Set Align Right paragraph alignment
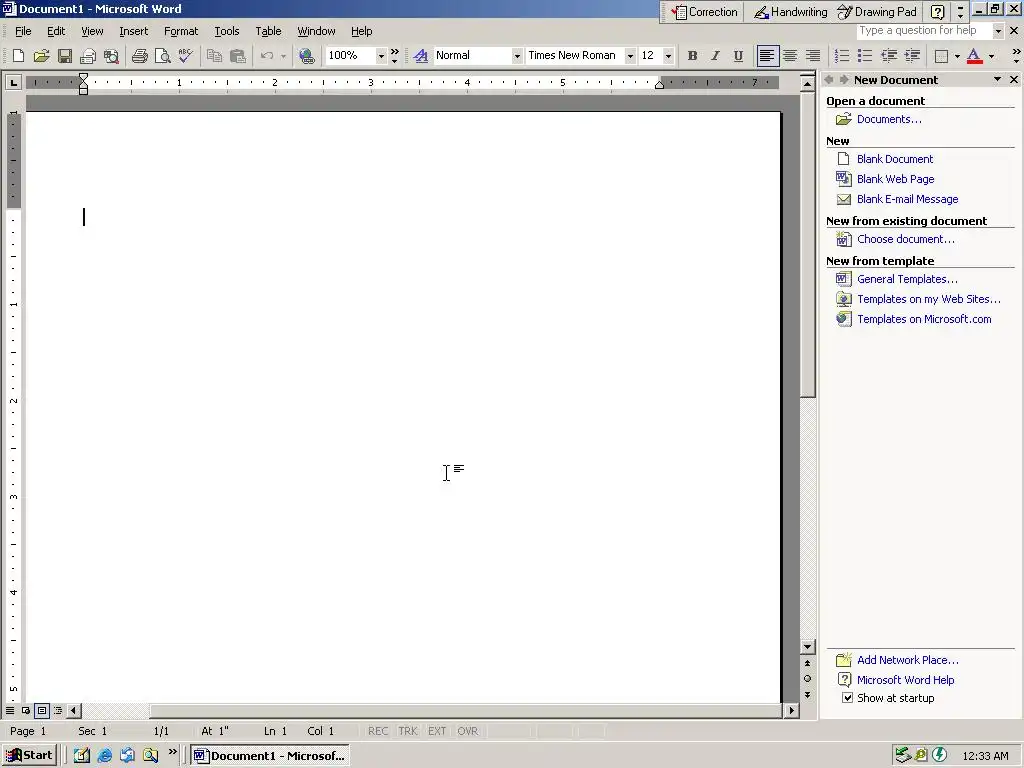The width and height of the screenshot is (1024, 768). point(812,56)
